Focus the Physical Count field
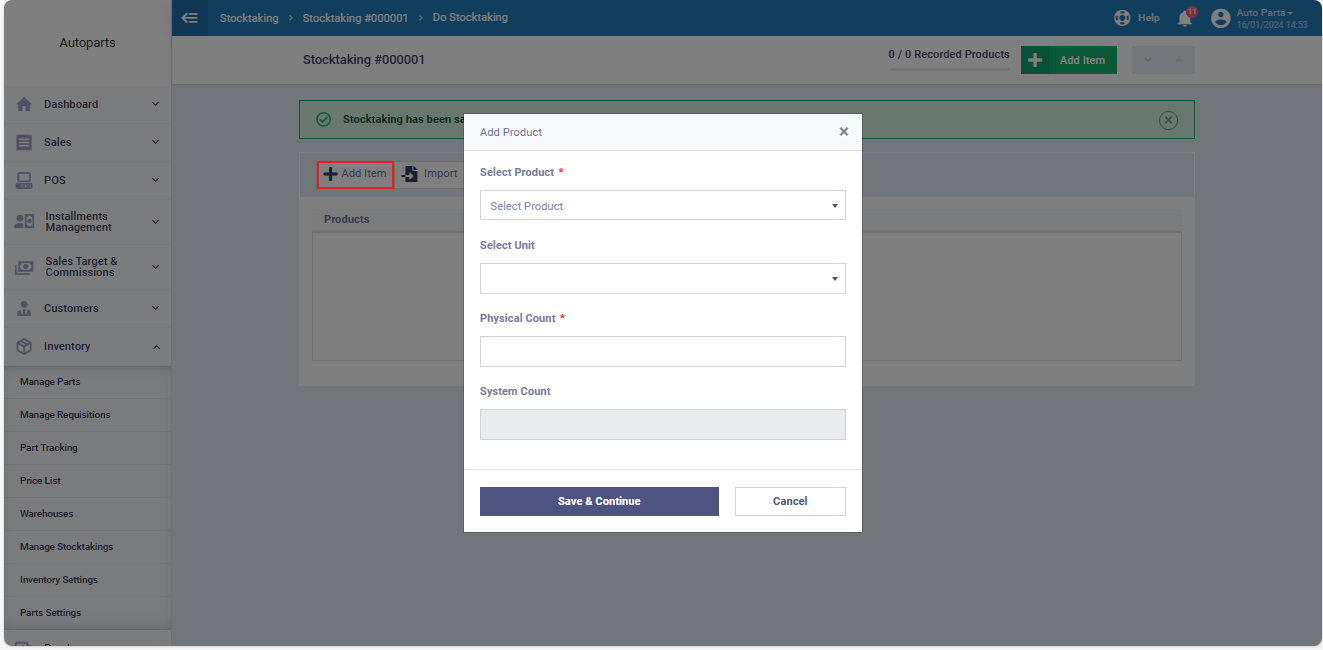 point(663,352)
